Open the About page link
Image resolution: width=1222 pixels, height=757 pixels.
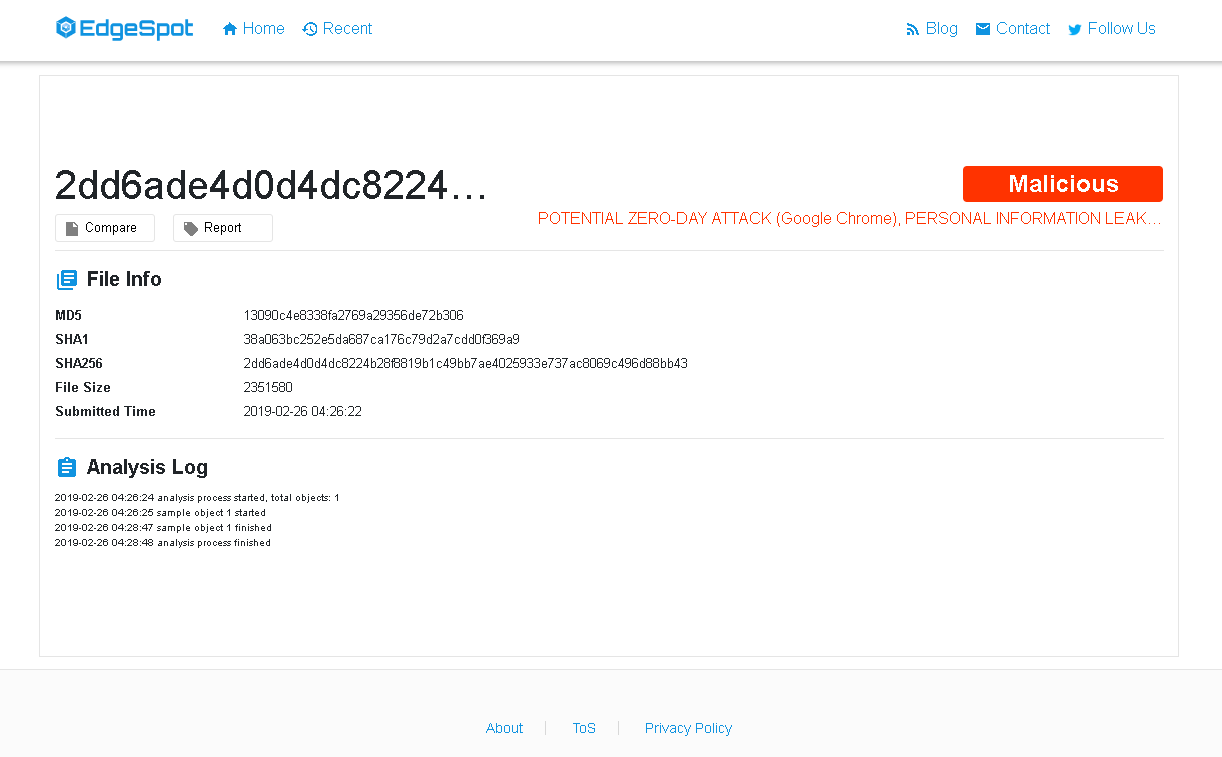[x=504, y=728]
